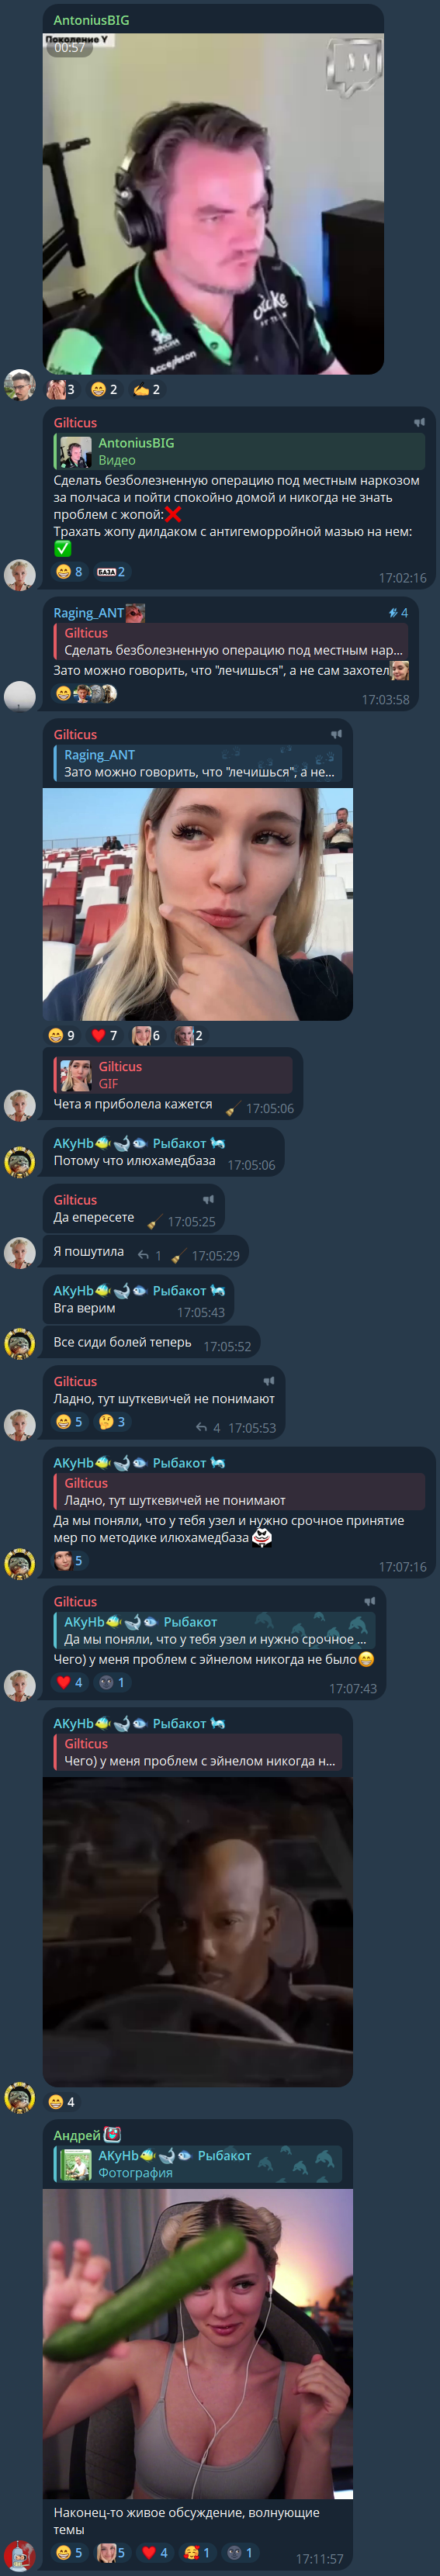The height and width of the screenshot is (2576, 440).
Task: Toggle the BAZA reaction with 2 votes
Action: (x=111, y=571)
